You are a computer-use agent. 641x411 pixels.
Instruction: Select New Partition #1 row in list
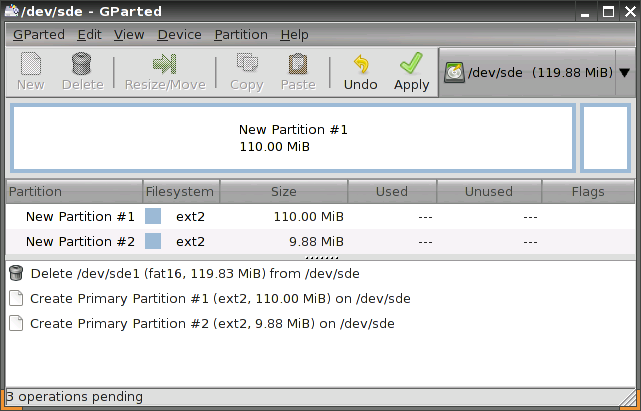pyautogui.click(x=80, y=216)
